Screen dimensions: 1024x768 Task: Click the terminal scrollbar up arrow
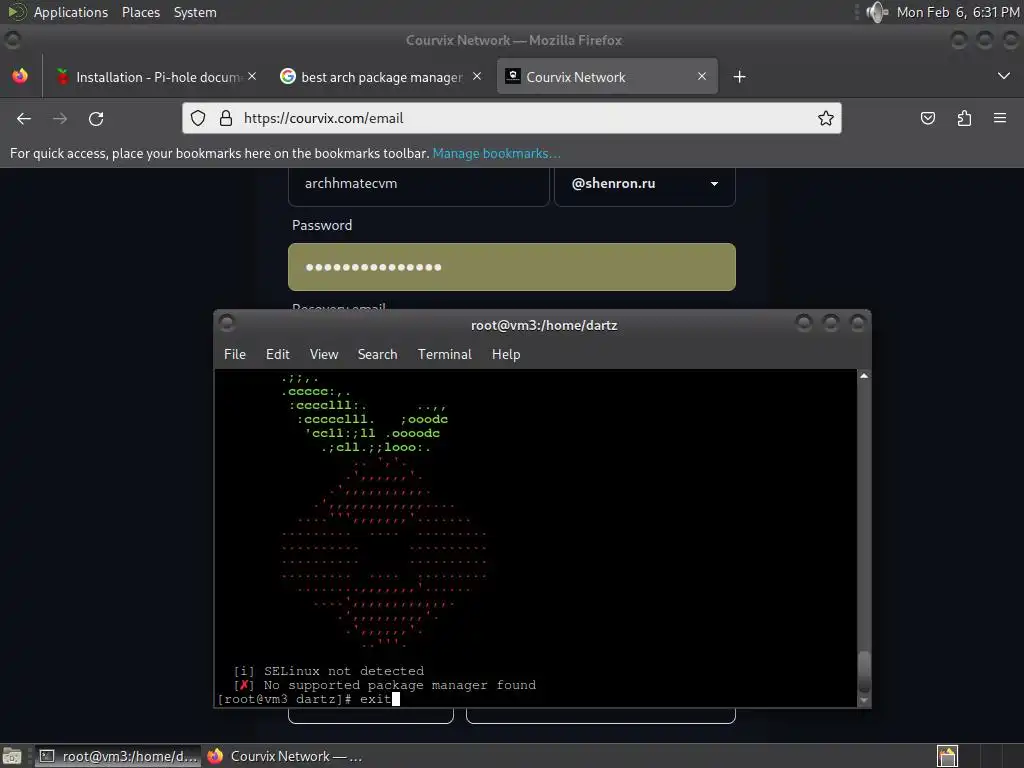click(x=864, y=376)
